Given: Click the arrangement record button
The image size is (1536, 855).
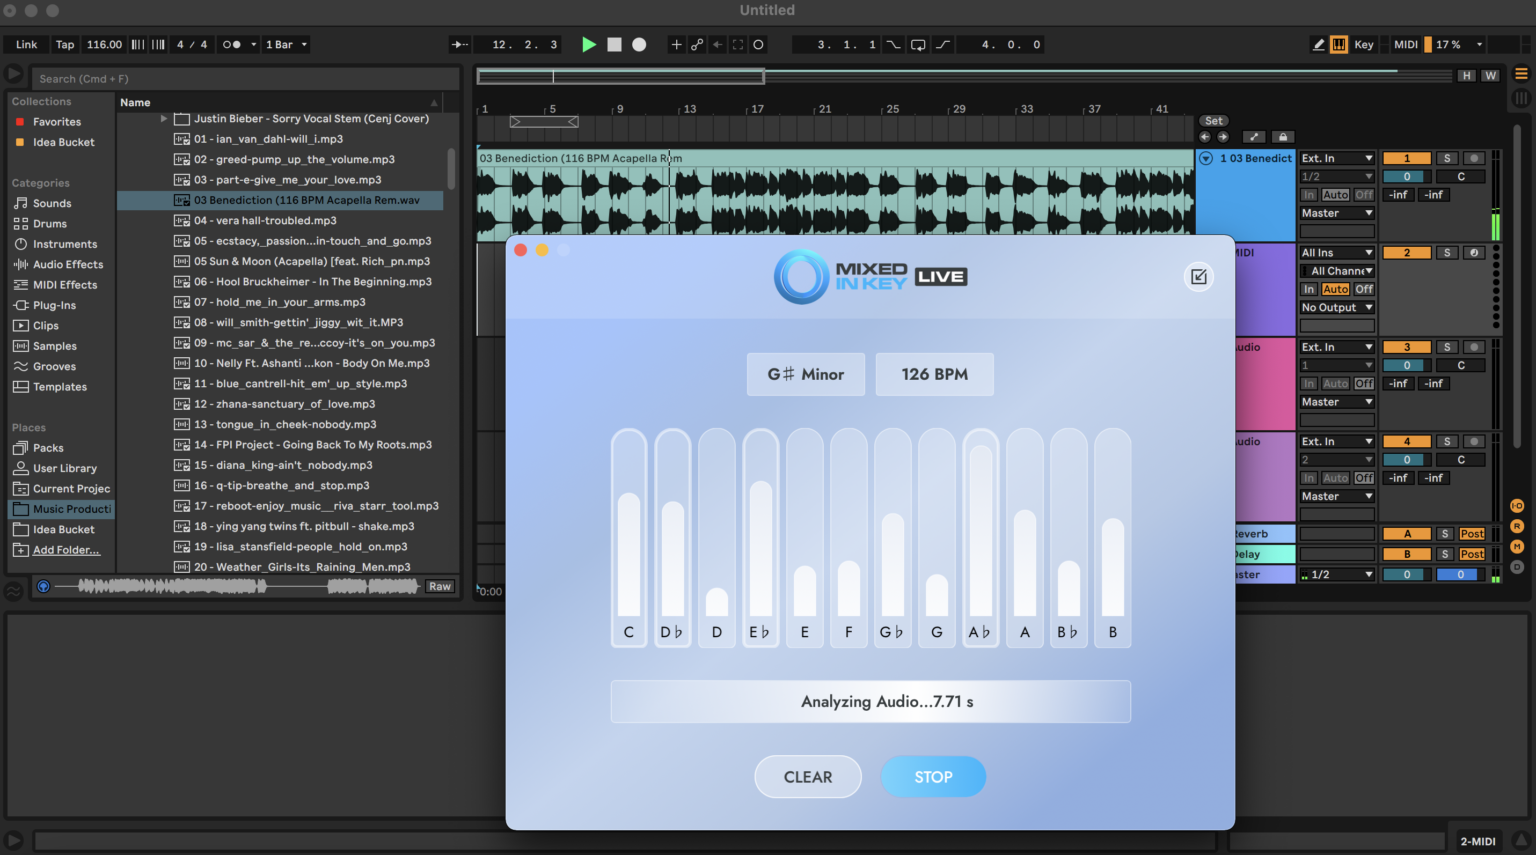Looking at the screenshot, I should tap(638, 44).
